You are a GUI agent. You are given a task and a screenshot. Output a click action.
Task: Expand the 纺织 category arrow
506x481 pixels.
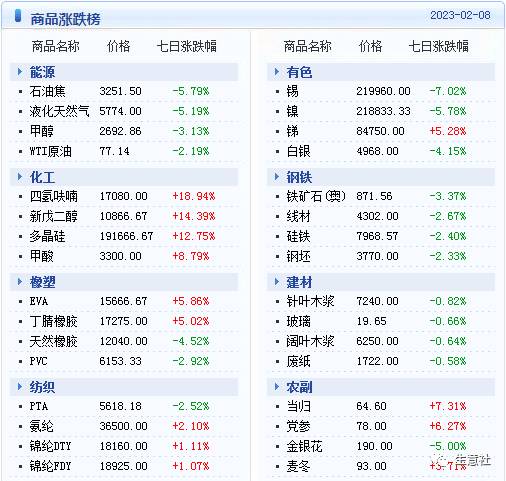click(20, 387)
